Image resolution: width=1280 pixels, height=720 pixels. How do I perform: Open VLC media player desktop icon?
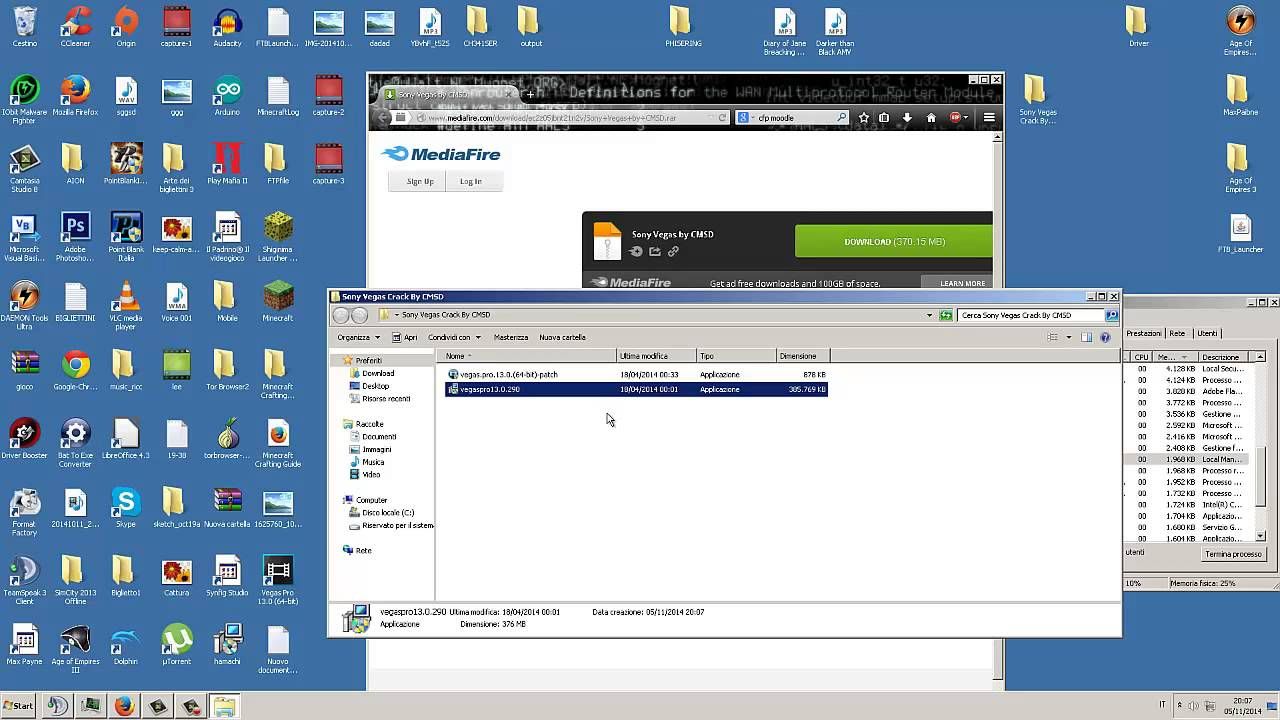pos(126,306)
